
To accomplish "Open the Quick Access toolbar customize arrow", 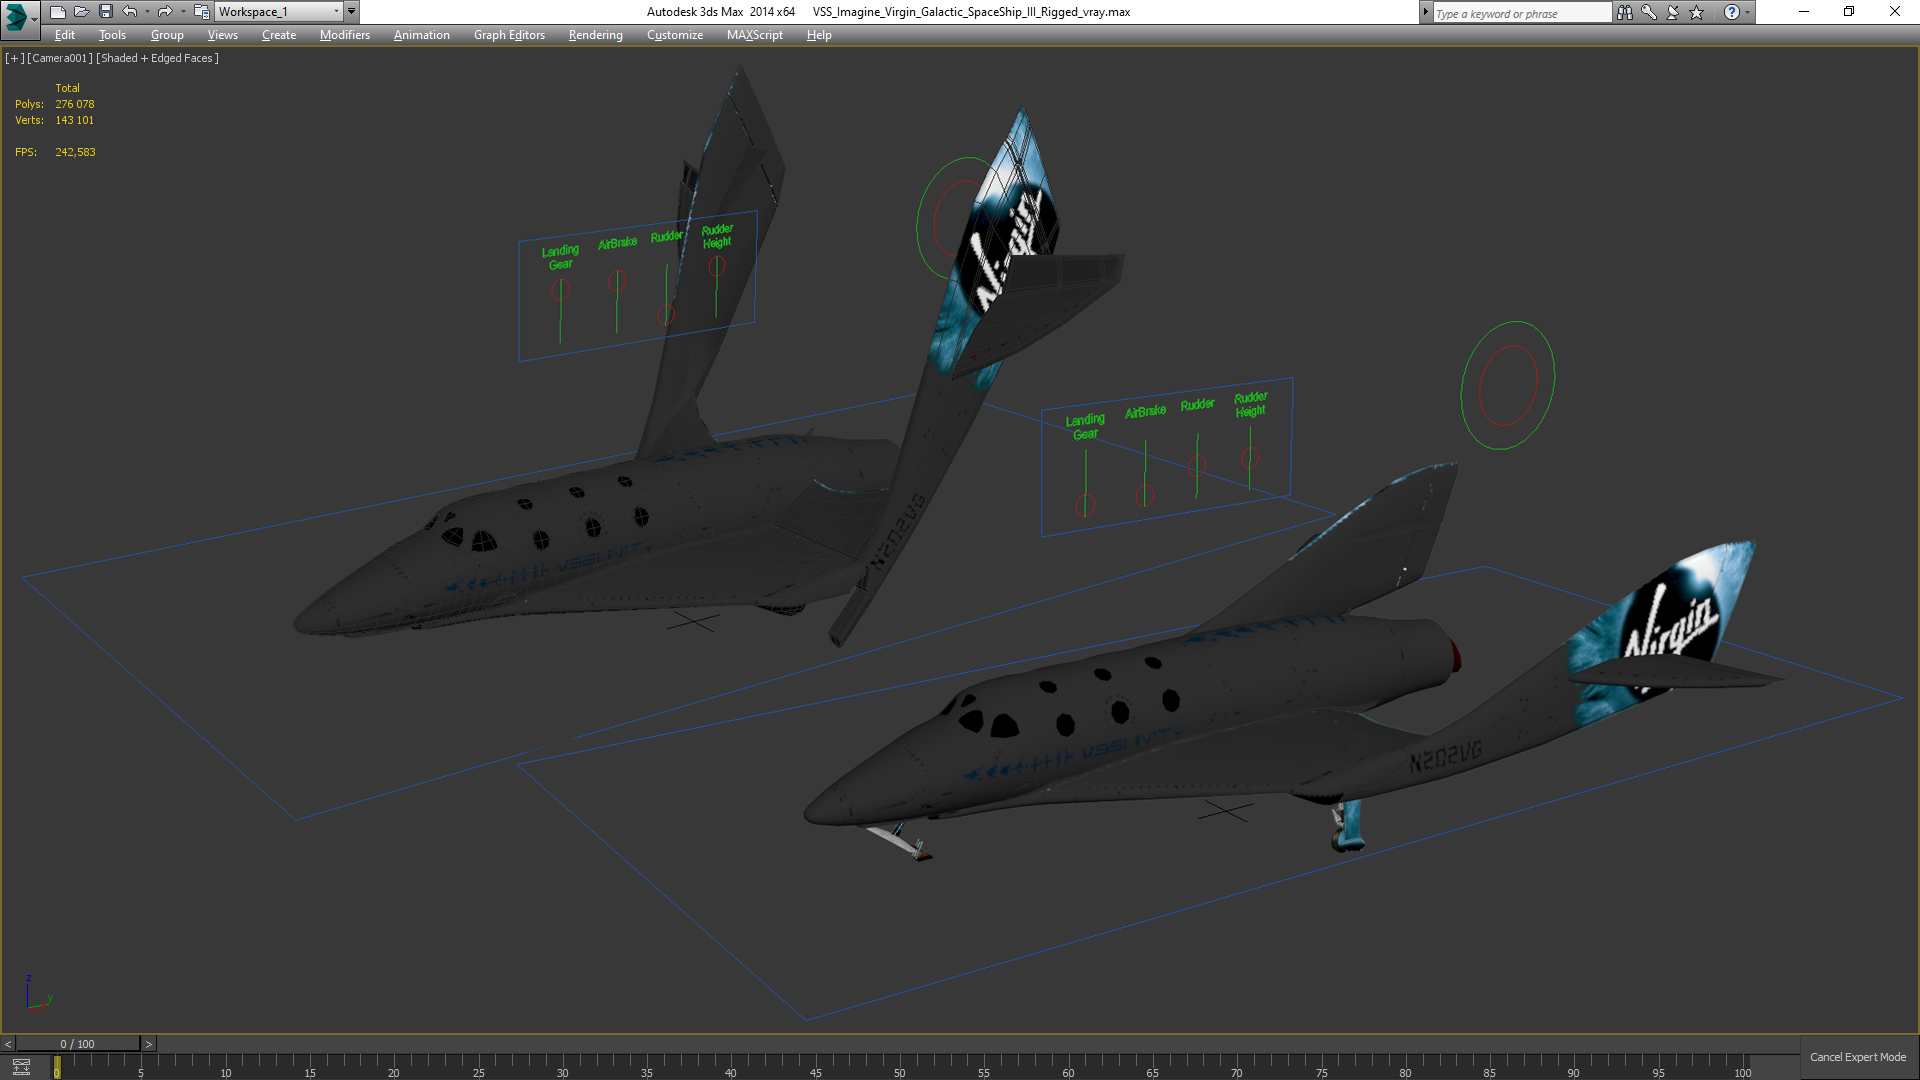I will (351, 12).
